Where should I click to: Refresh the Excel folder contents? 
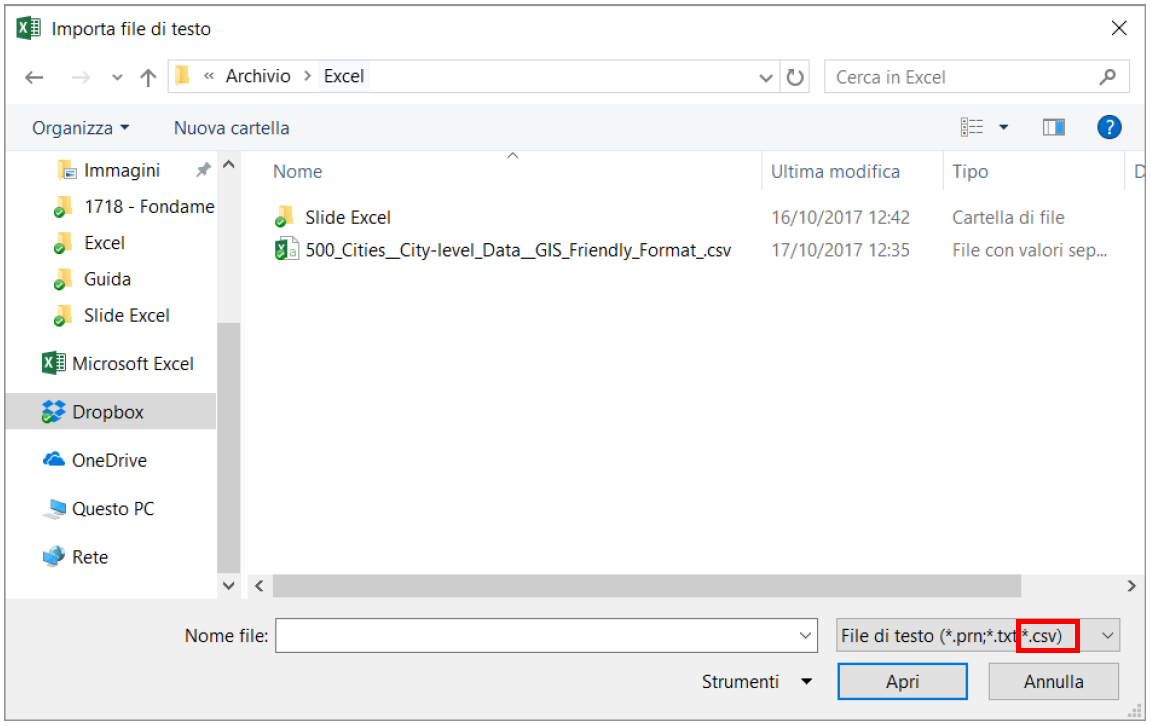(x=795, y=76)
